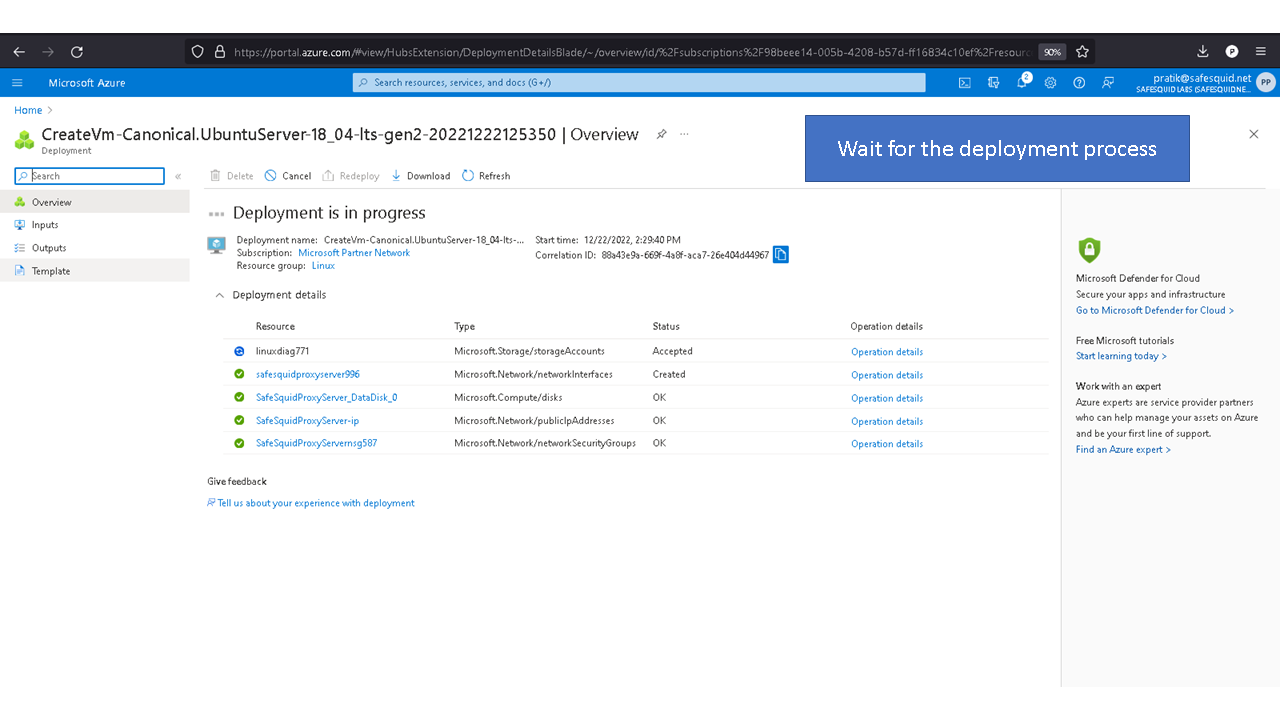Click the linuxdiag771 resource name
This screenshot has height=720, width=1280.
(x=283, y=351)
